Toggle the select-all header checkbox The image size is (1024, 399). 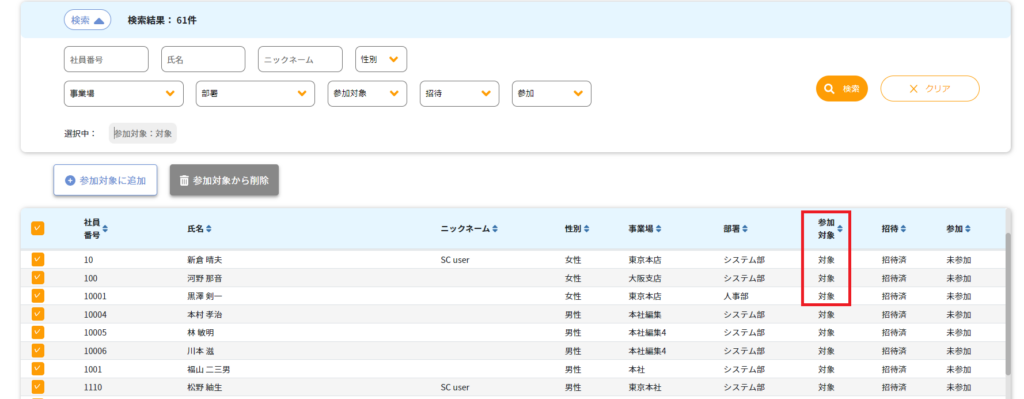(38, 229)
